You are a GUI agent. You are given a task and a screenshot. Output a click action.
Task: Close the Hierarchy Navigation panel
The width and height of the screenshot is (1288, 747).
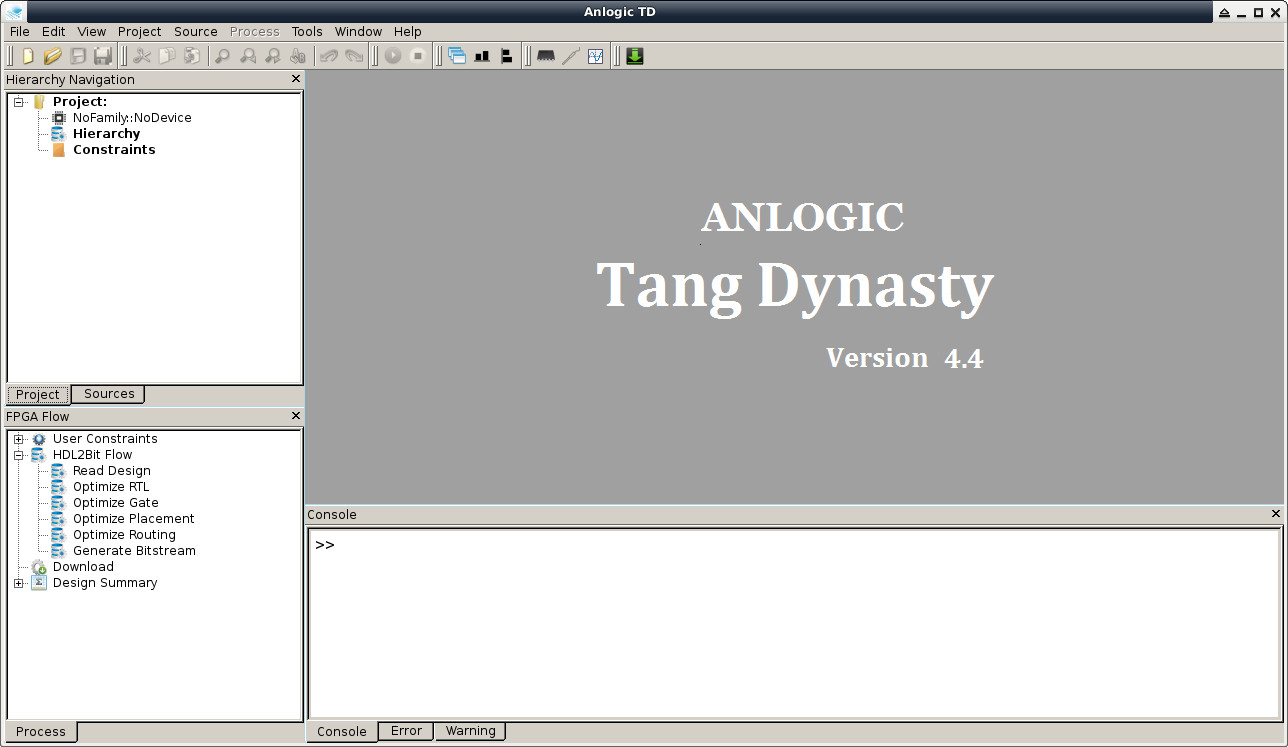(296, 79)
